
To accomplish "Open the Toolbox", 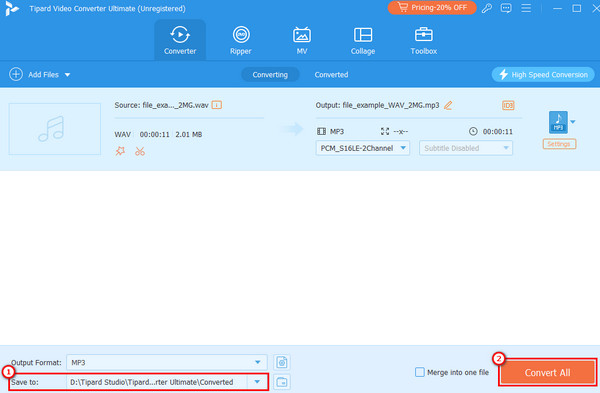I will tap(424, 40).
